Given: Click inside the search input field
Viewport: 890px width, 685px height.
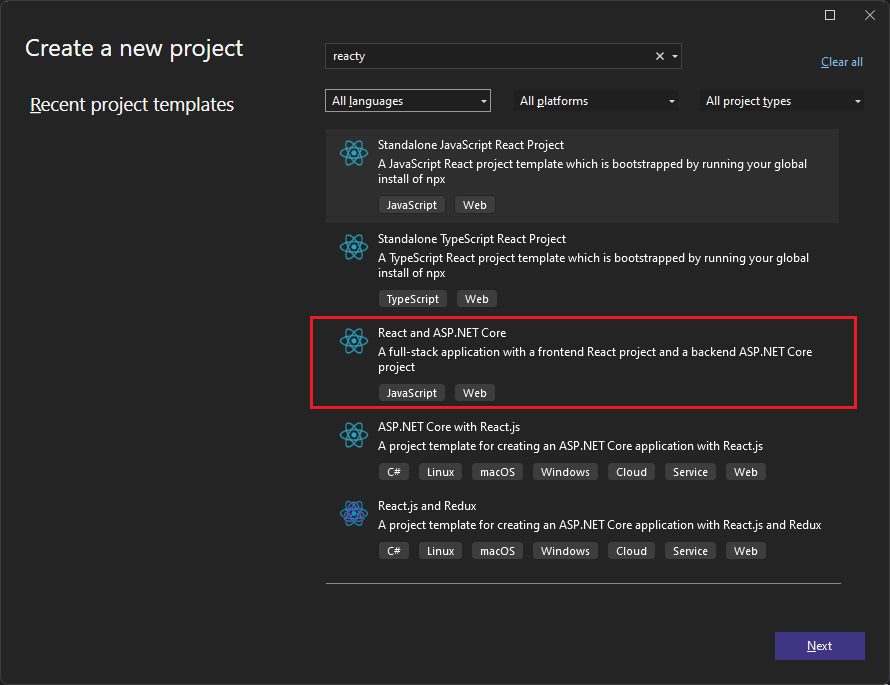Looking at the screenshot, I should coord(490,56).
